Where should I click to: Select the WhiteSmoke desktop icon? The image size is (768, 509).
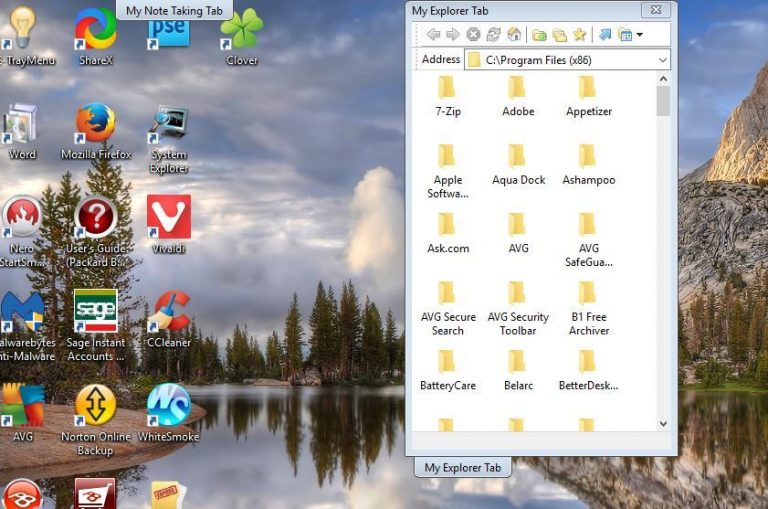click(168, 413)
